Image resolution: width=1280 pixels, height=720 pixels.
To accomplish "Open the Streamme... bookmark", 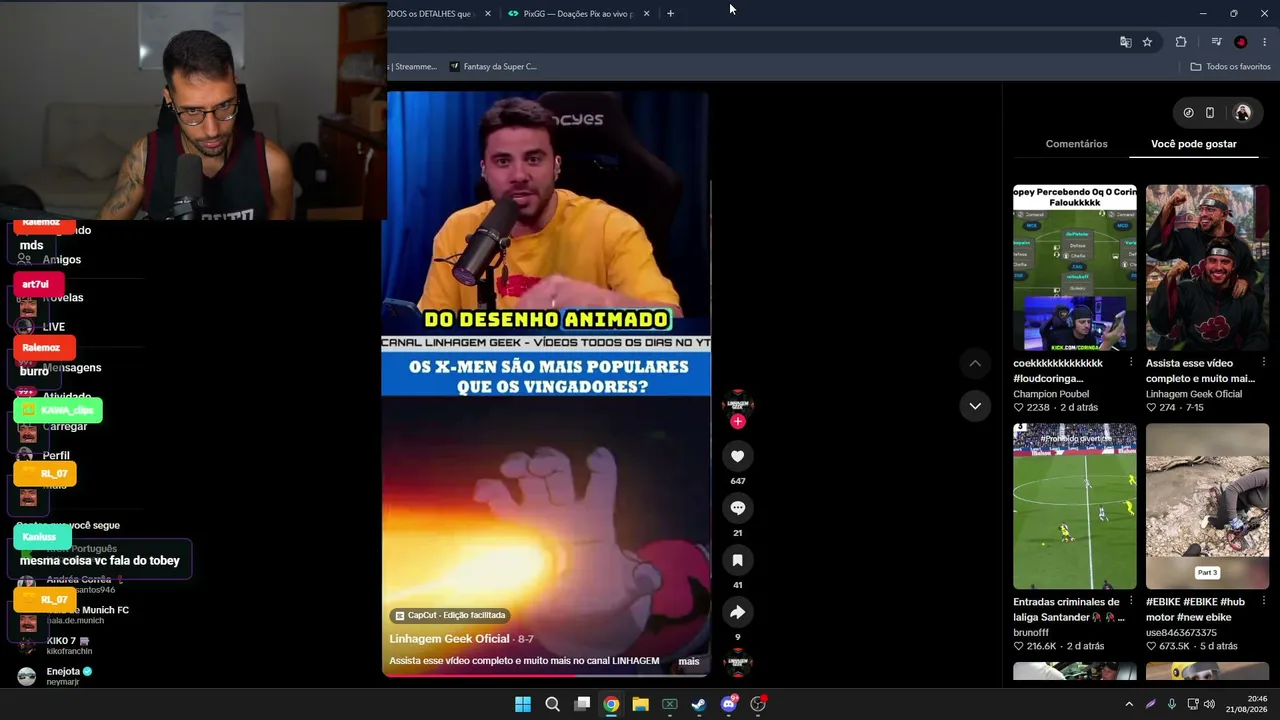I will point(414,67).
